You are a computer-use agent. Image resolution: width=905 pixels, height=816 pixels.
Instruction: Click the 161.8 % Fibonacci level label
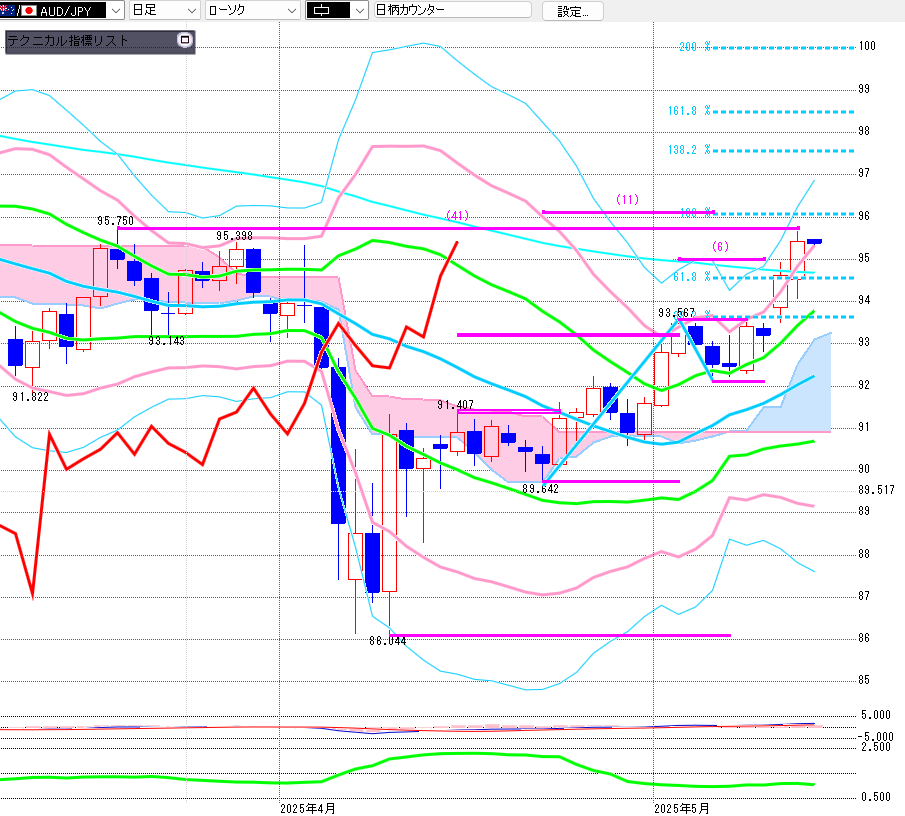coord(689,111)
